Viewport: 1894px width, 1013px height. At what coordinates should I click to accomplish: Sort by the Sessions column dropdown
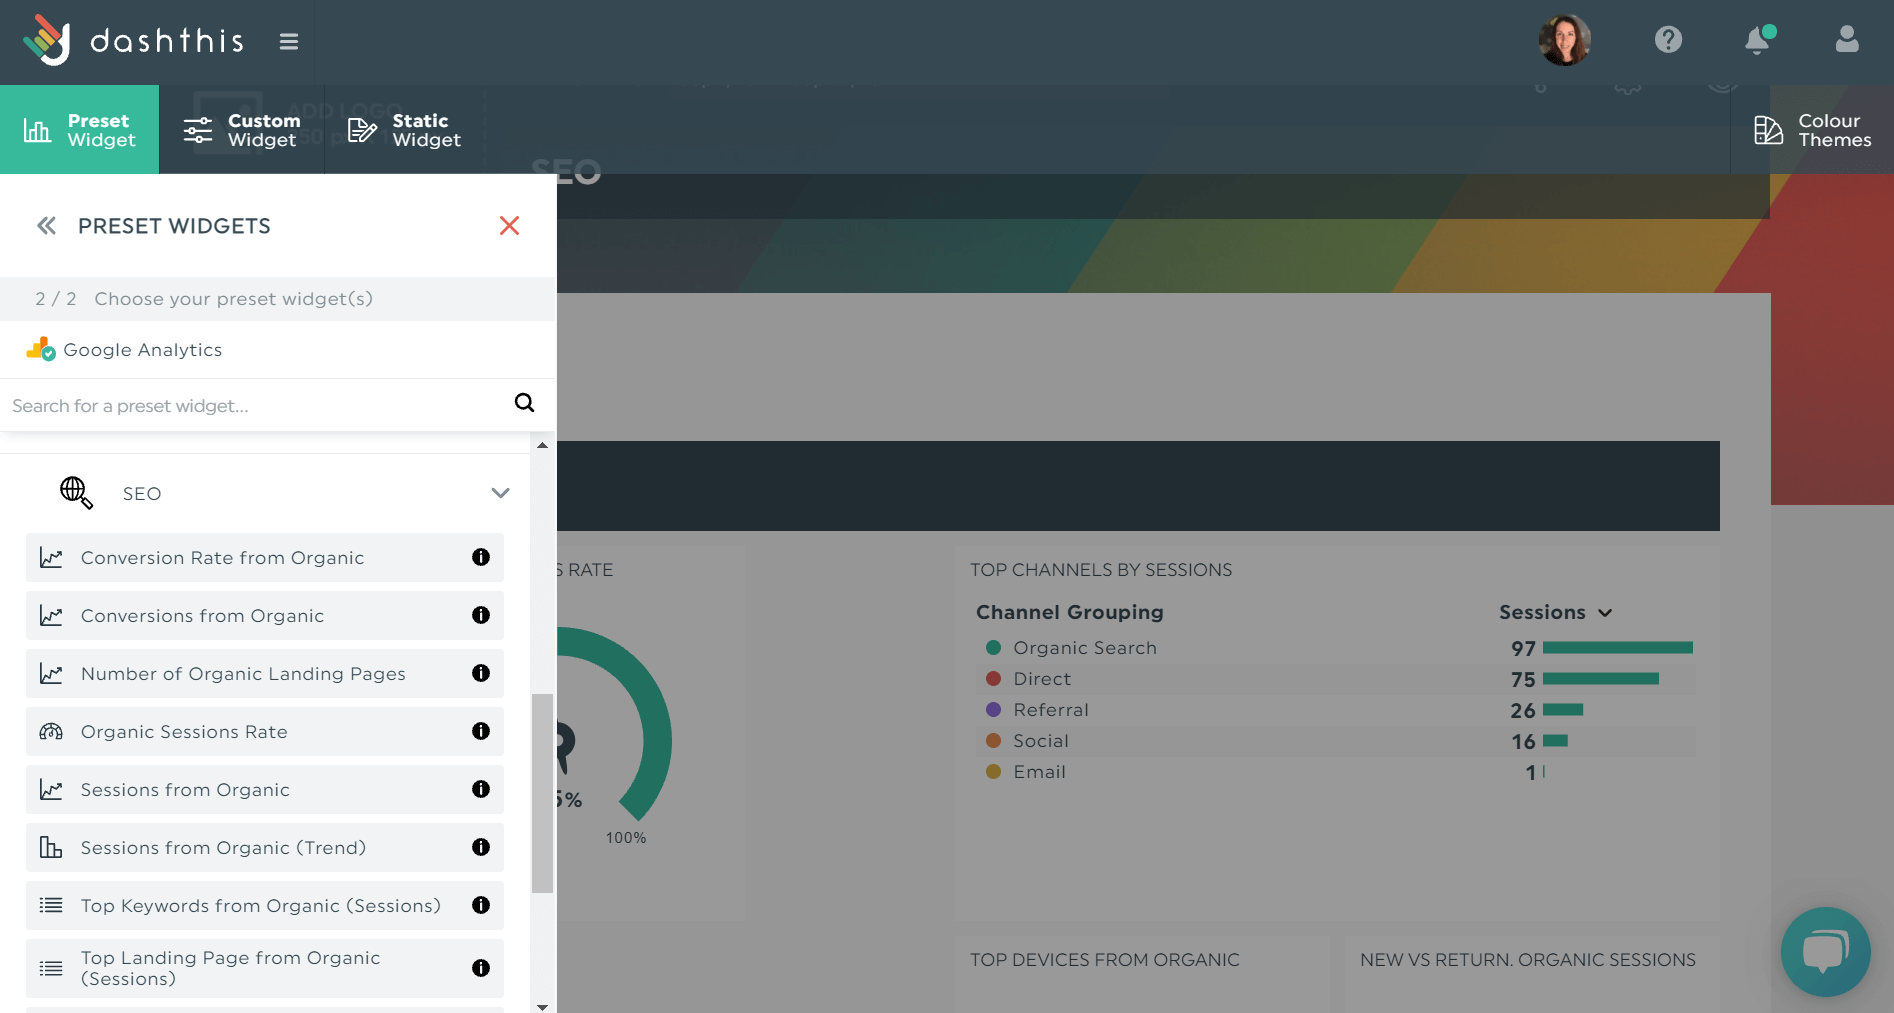coord(1556,612)
